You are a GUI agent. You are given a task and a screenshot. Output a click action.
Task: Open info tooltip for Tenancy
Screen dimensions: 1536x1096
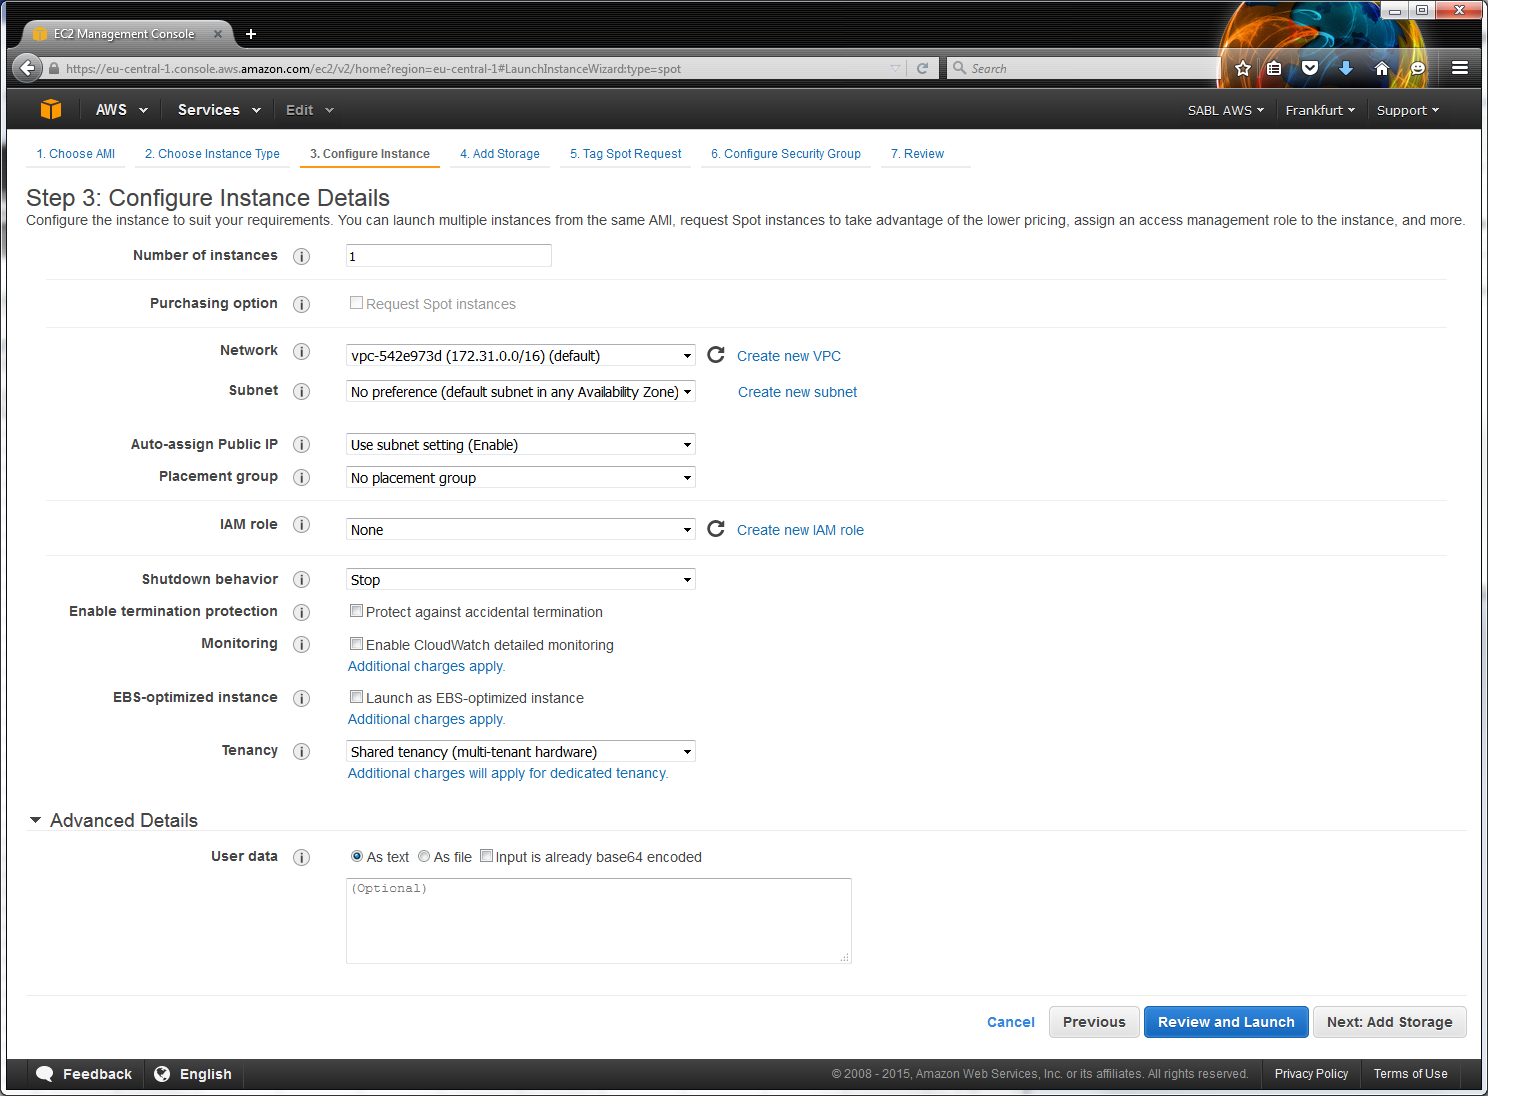tap(301, 751)
